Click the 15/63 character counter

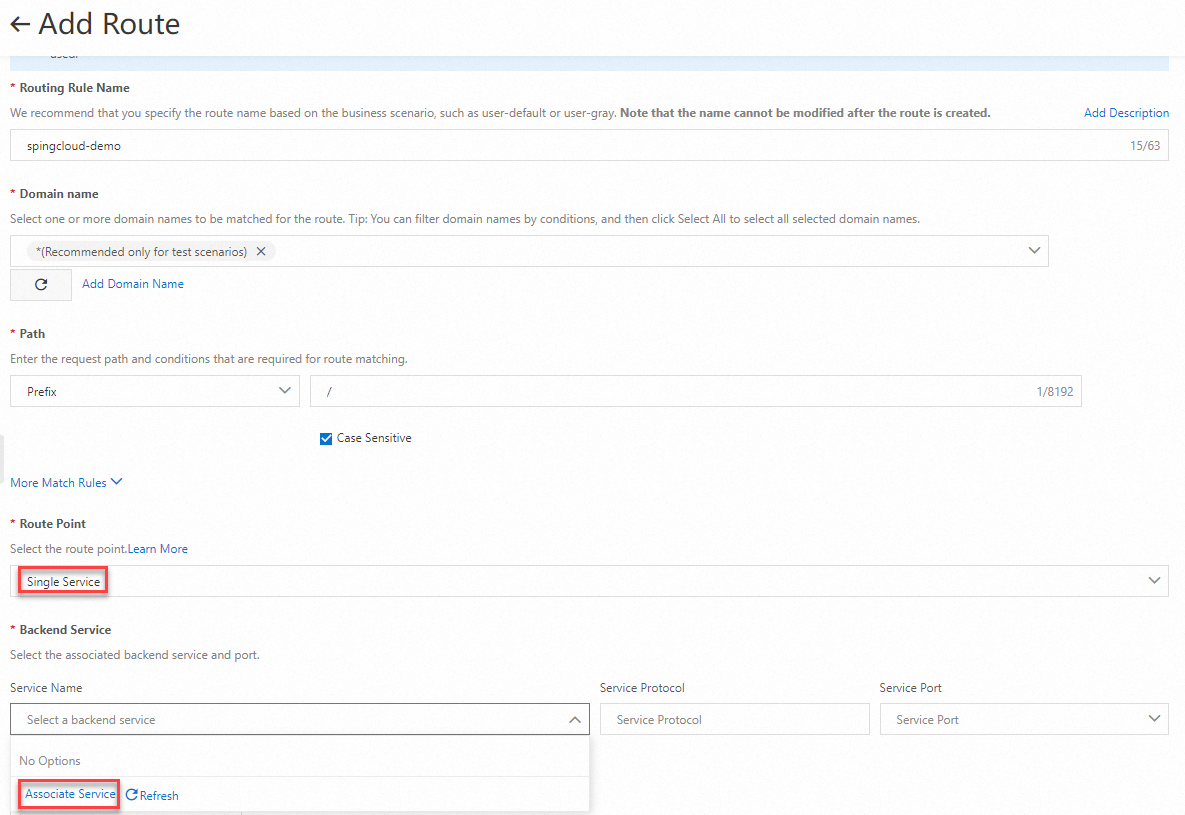pyautogui.click(x=1145, y=145)
